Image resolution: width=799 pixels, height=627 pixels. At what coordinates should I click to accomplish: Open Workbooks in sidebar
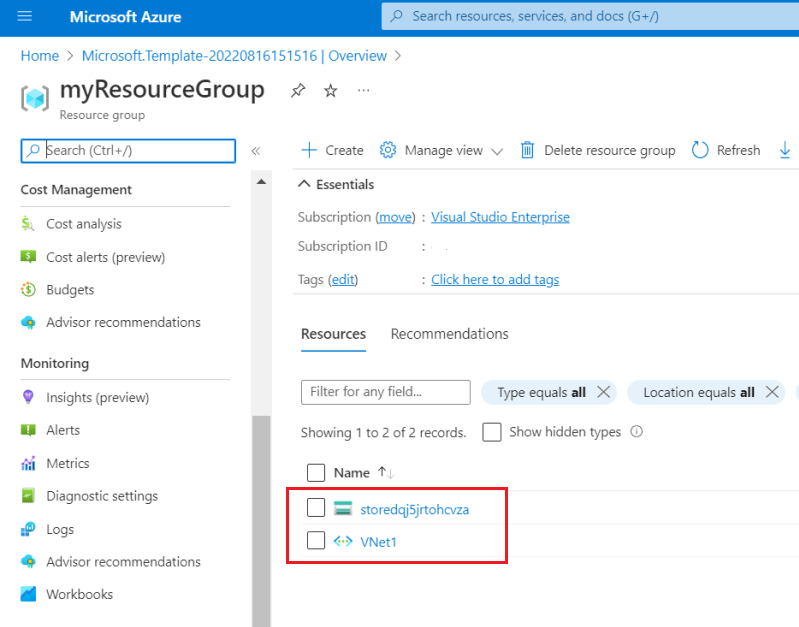pos(79,594)
